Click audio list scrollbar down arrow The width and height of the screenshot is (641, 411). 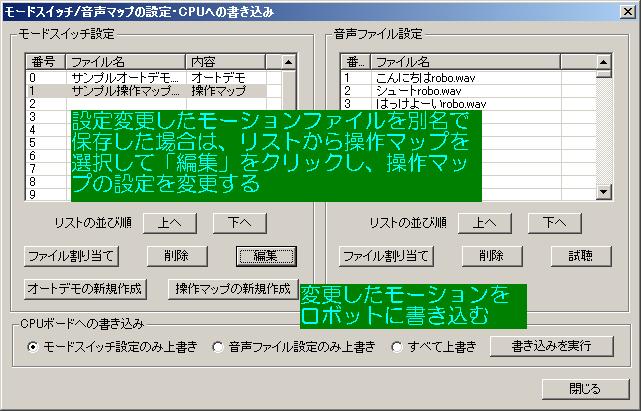click(603, 191)
